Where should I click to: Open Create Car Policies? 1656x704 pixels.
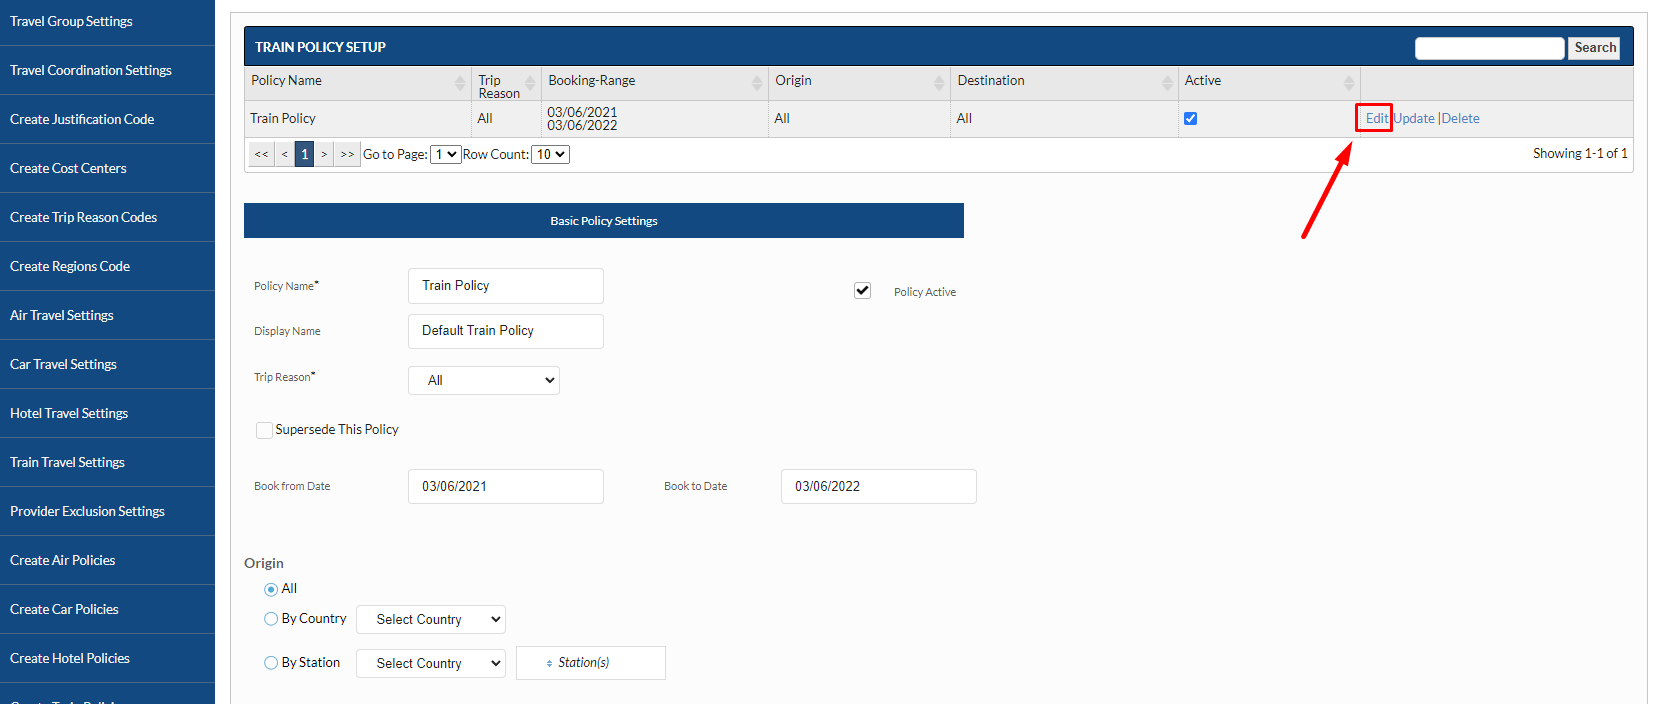pyautogui.click(x=107, y=609)
